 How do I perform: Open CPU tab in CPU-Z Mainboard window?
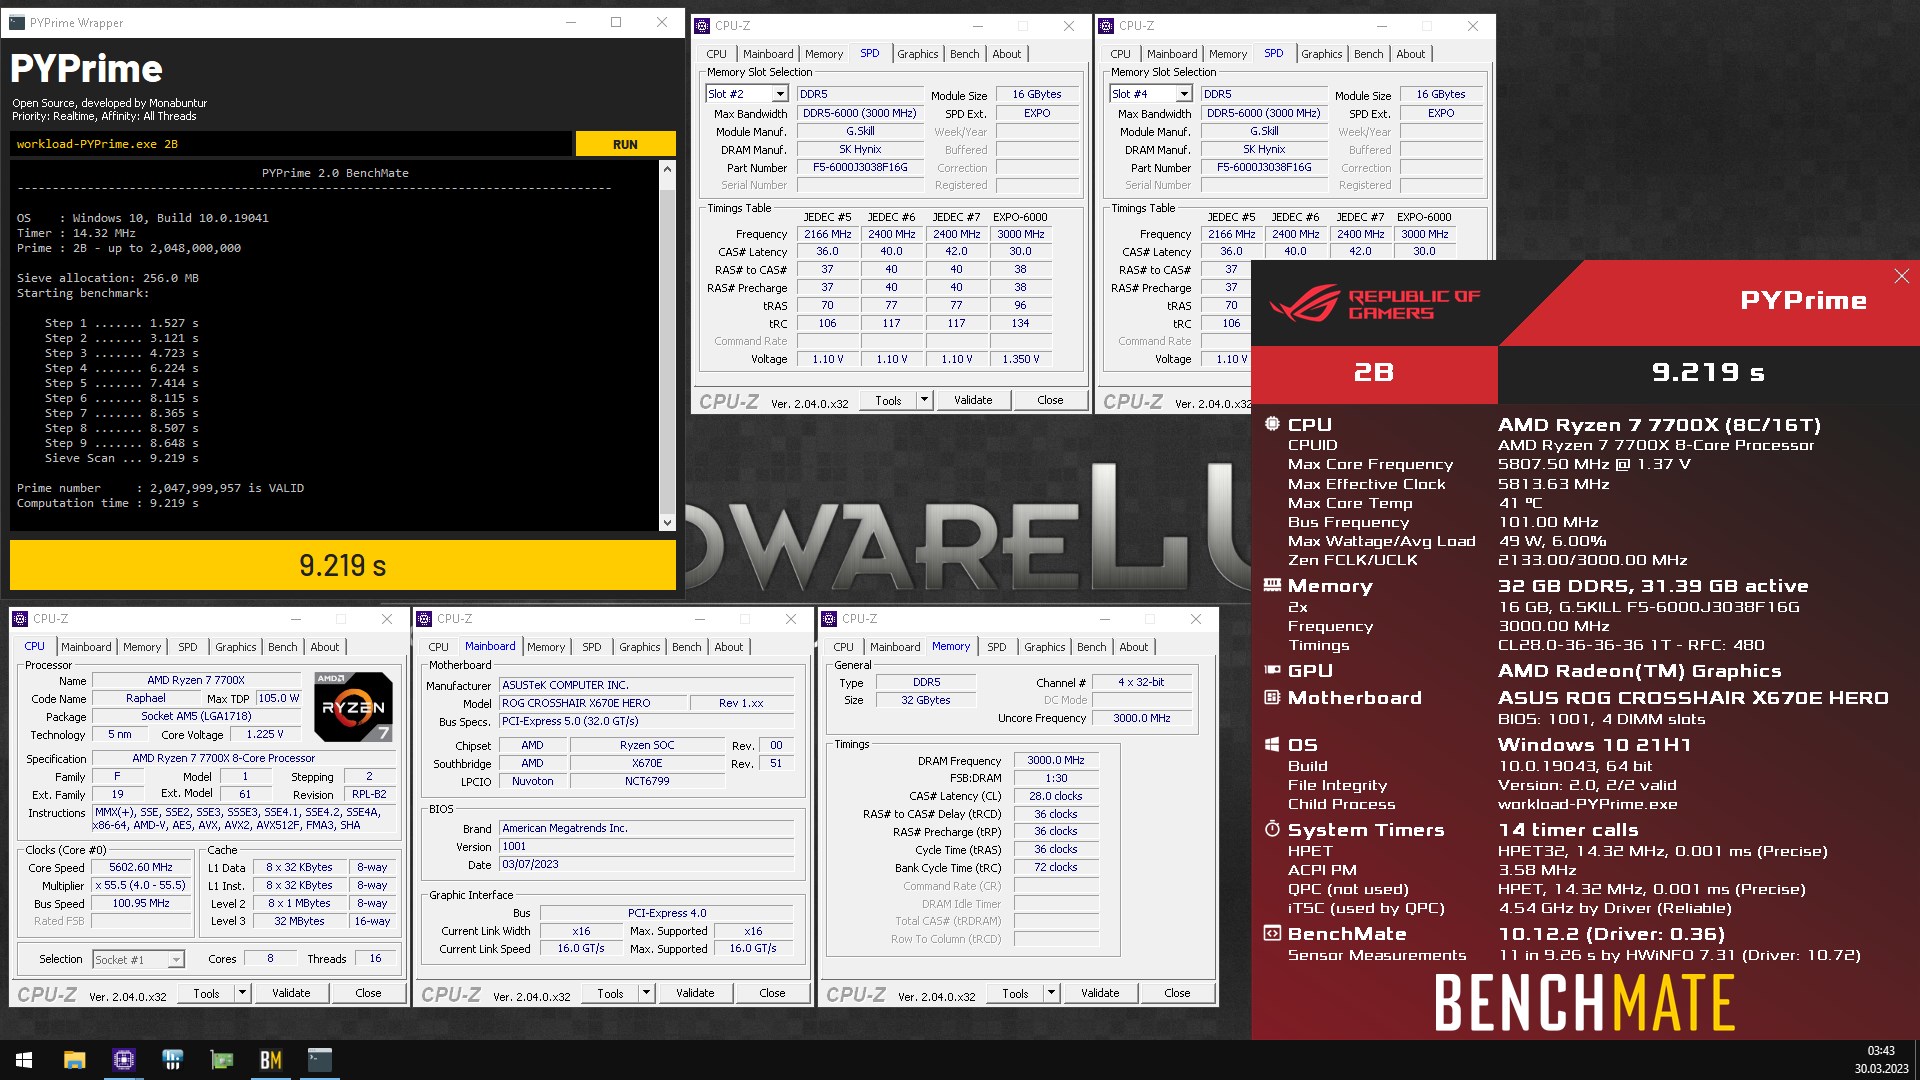tap(438, 647)
